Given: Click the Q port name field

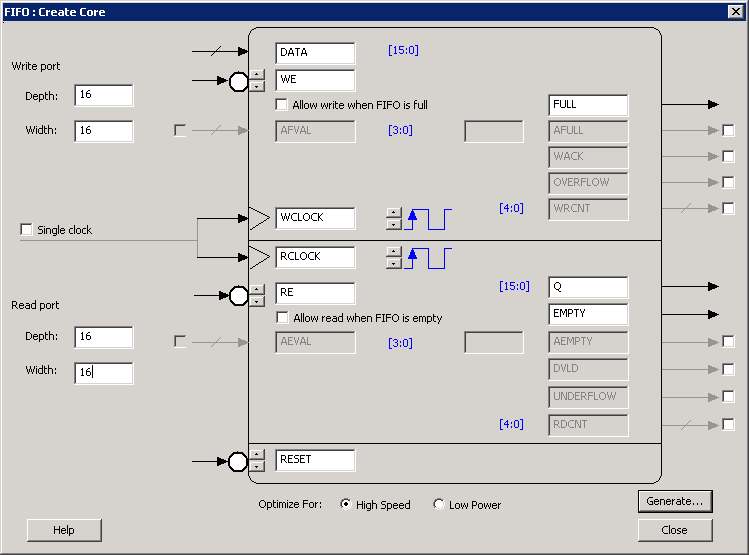Looking at the screenshot, I should pos(588,288).
